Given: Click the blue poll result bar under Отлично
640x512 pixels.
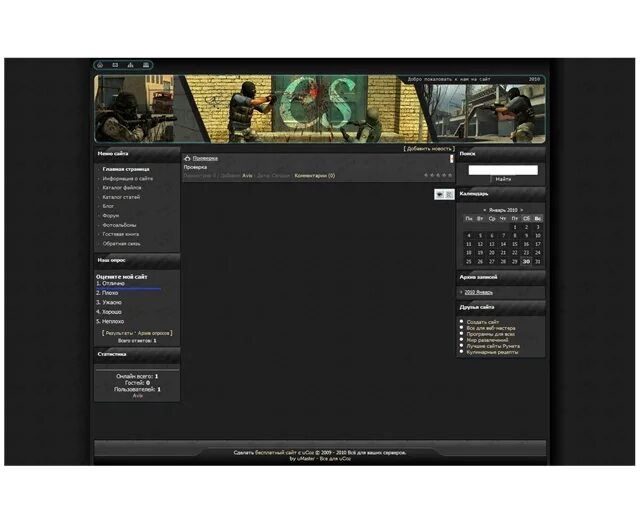Looking at the screenshot, I should 128,288.
